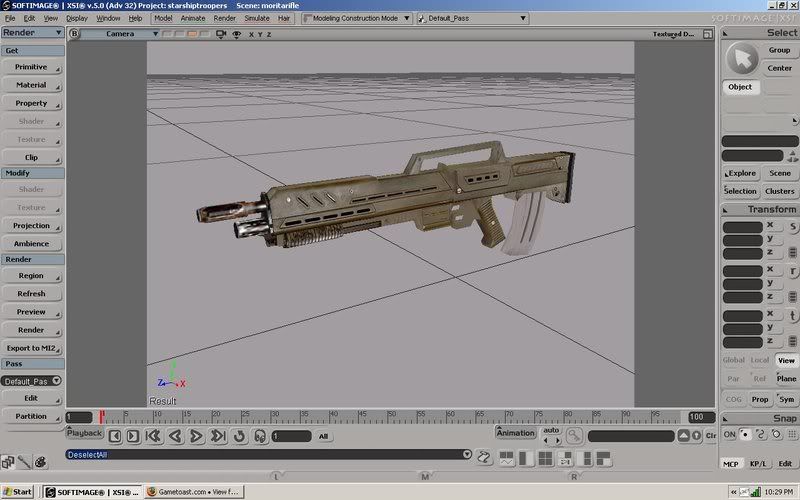Open the File menu

(10, 18)
